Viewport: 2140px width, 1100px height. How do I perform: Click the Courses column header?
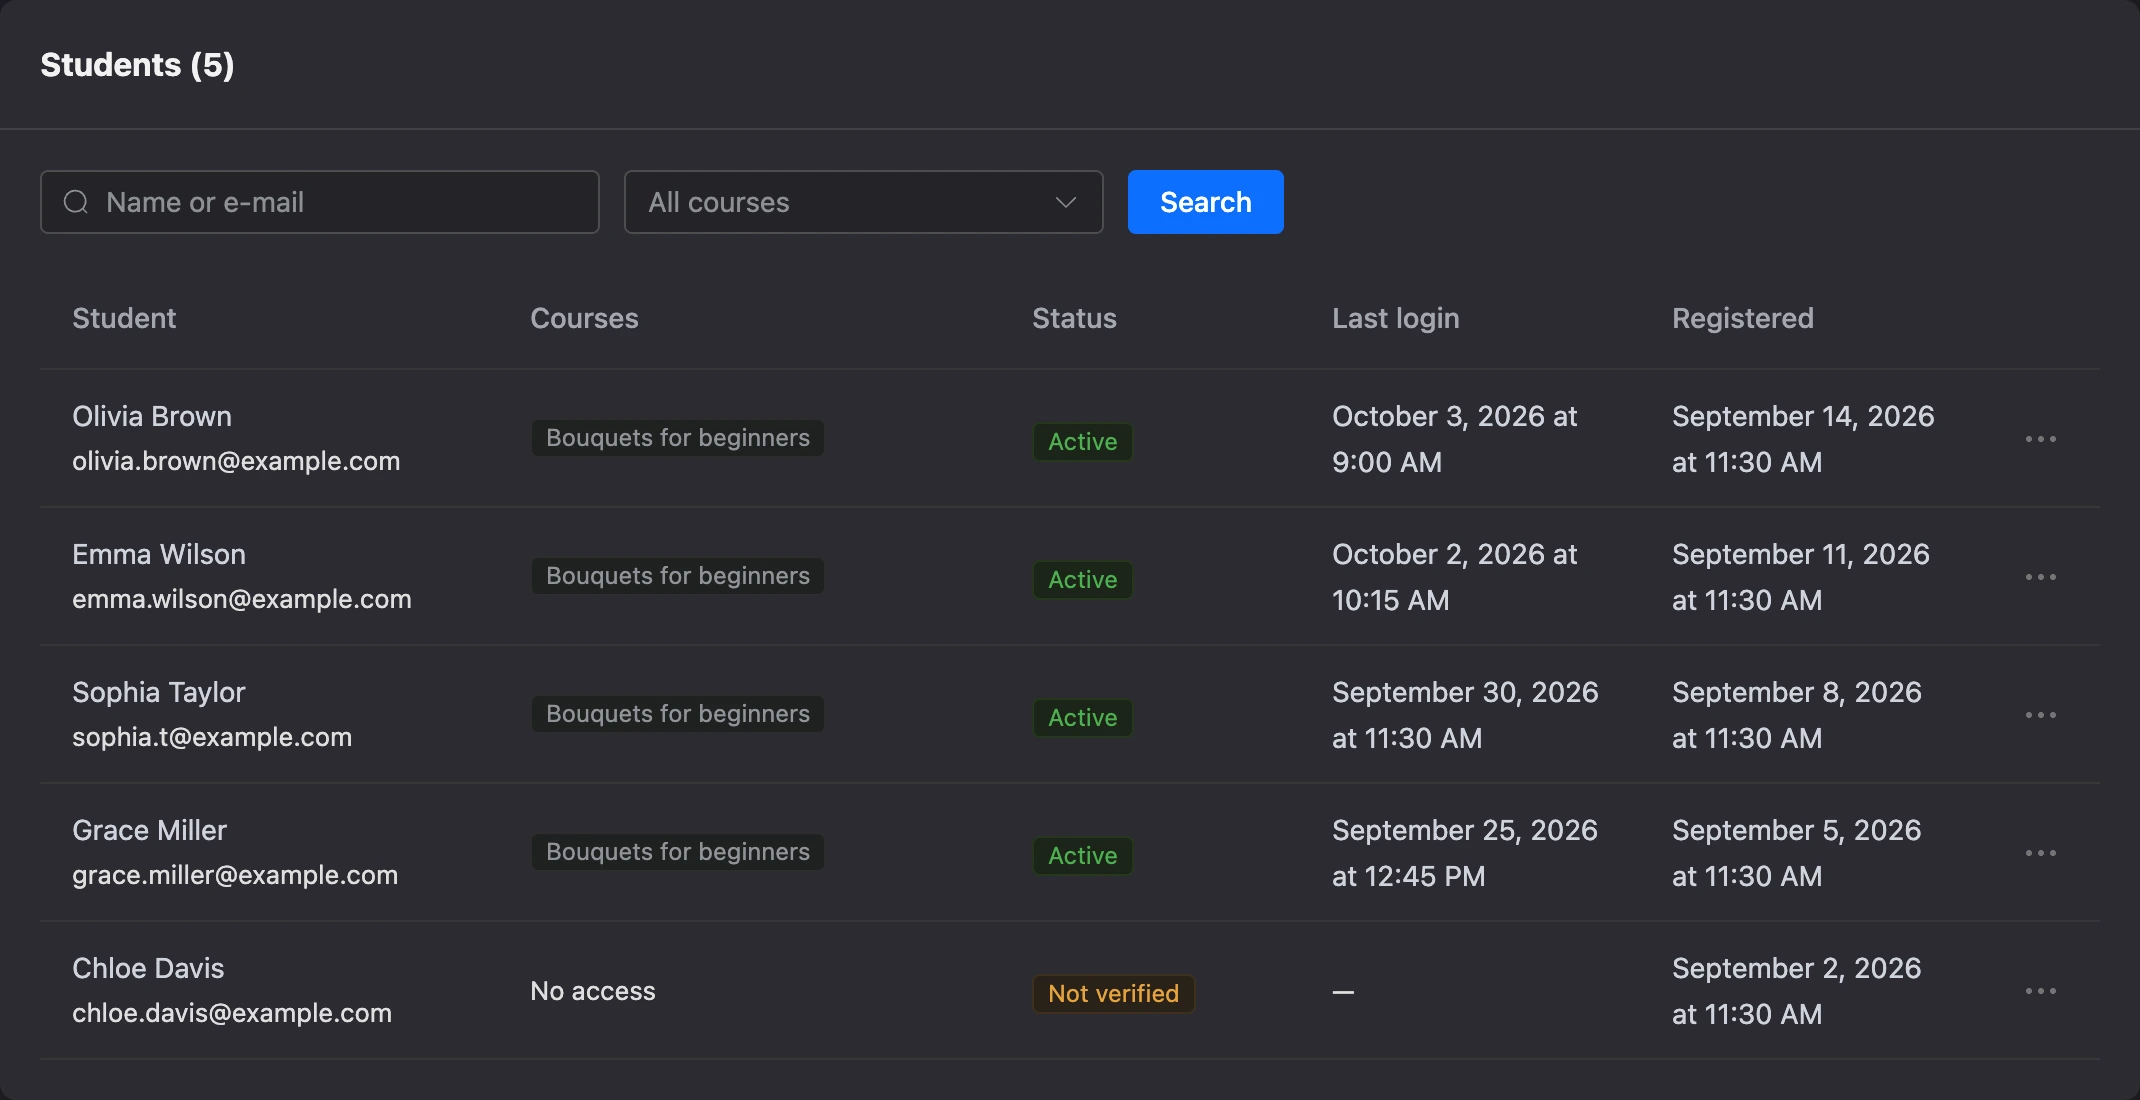click(x=584, y=318)
